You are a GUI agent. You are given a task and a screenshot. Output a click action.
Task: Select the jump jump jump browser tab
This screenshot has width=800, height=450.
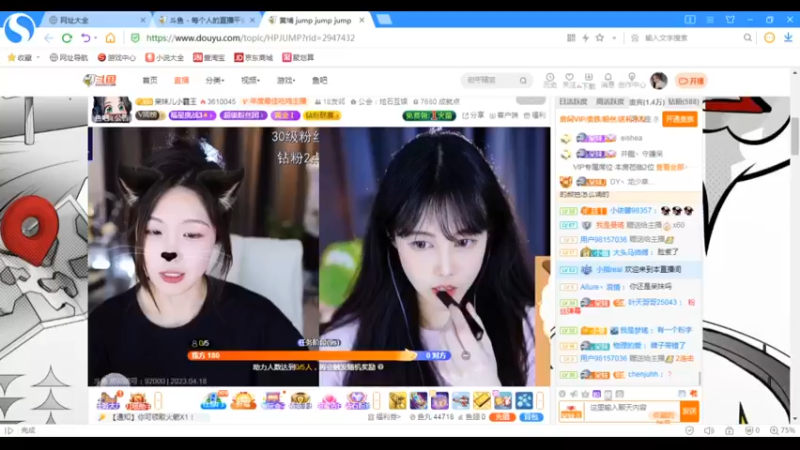(x=315, y=20)
